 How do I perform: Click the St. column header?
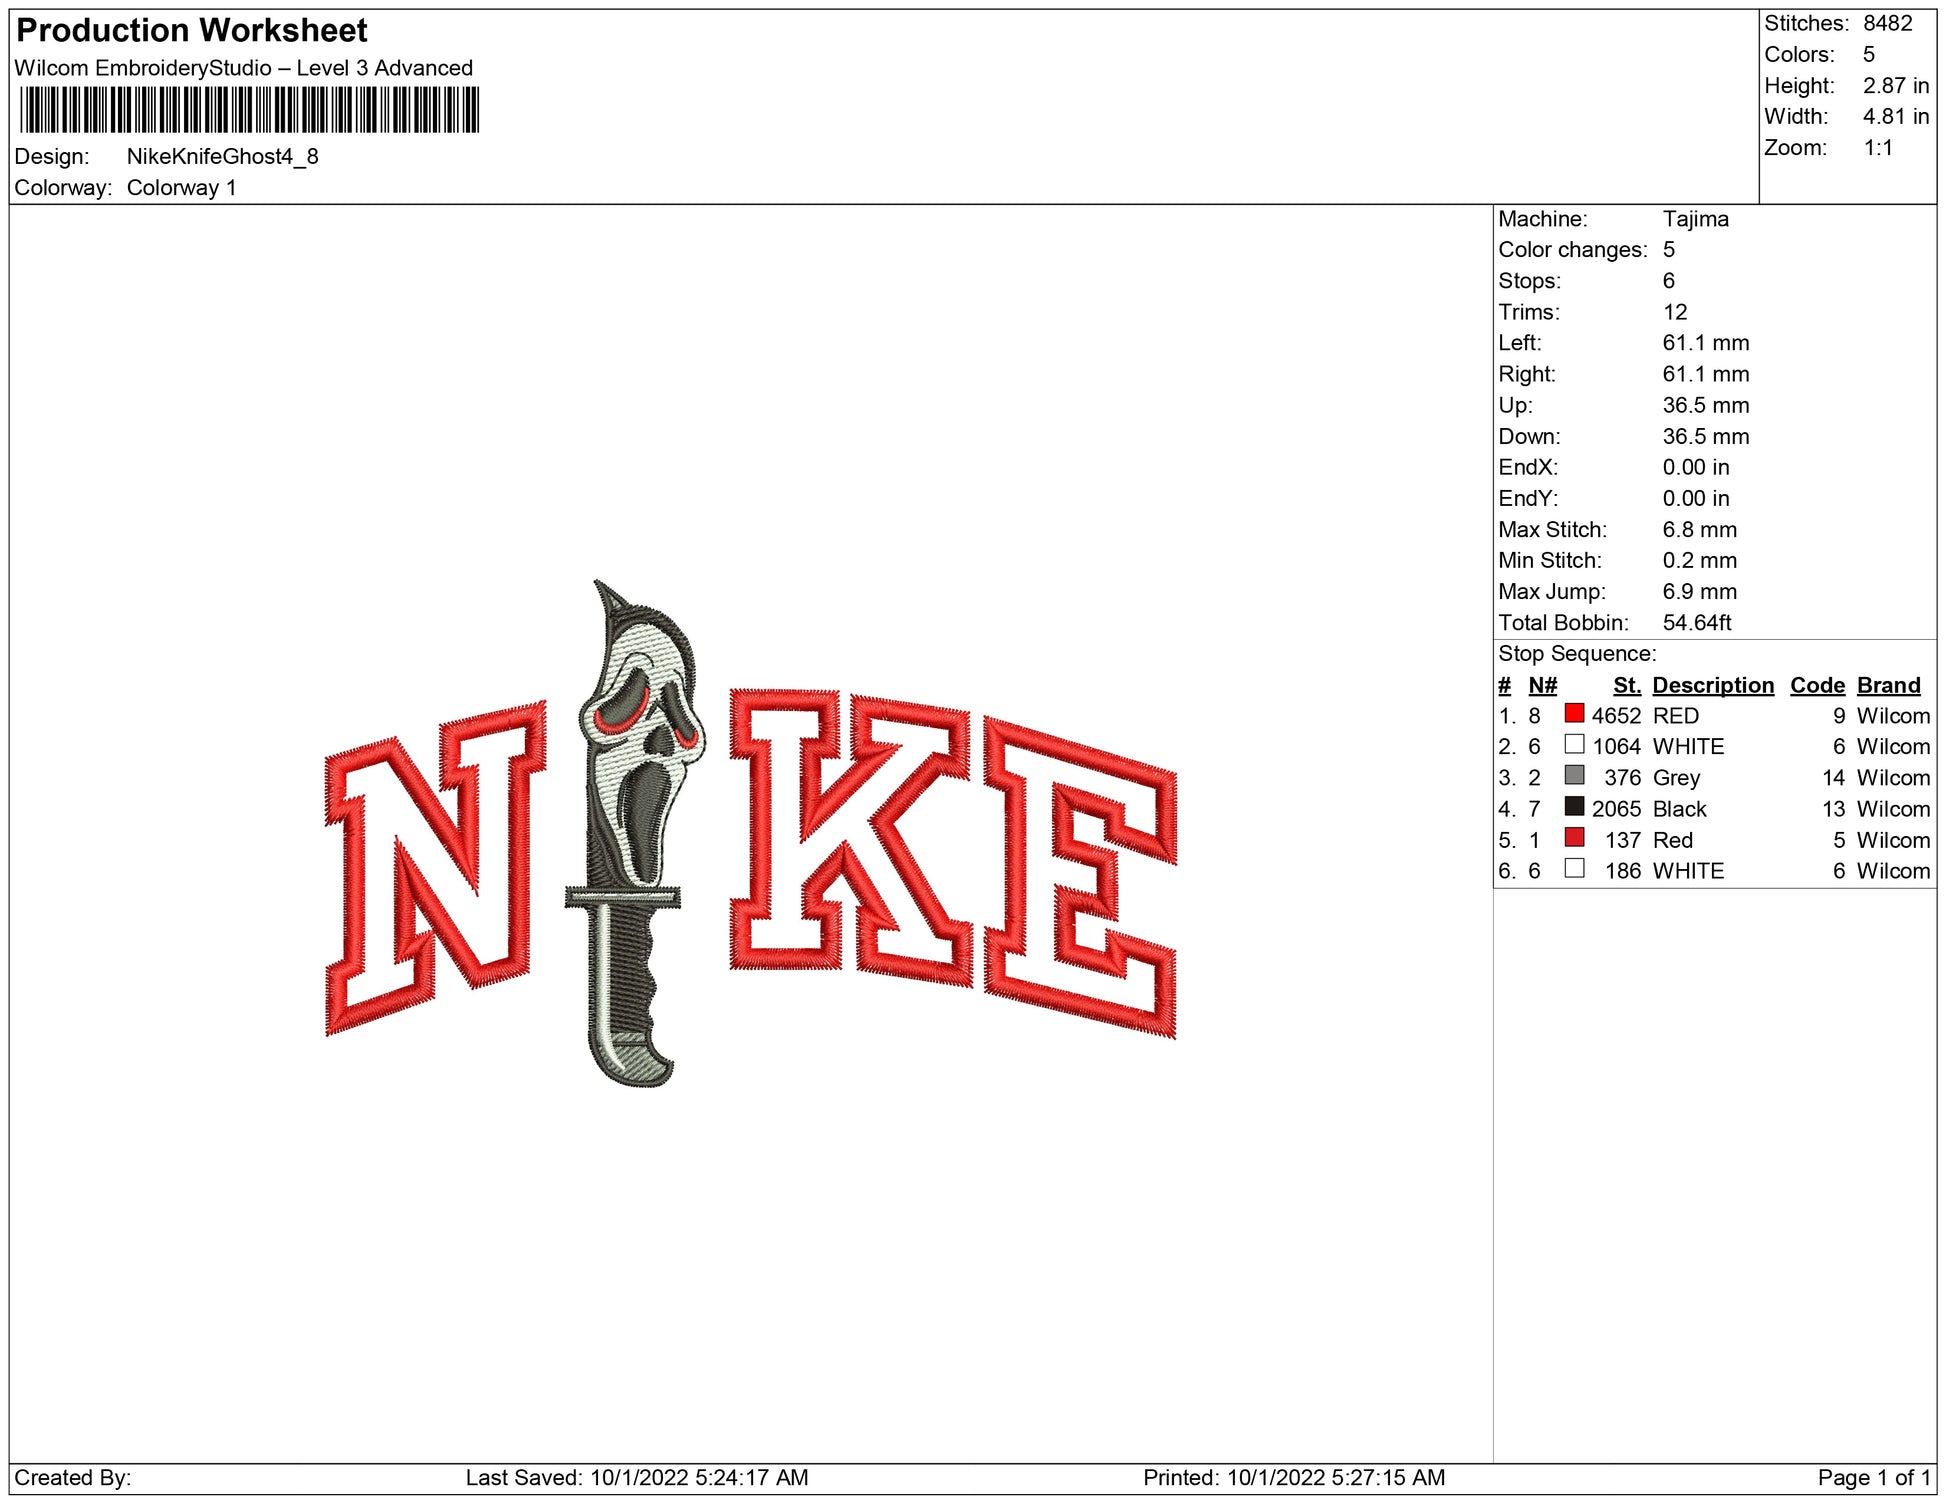[1626, 685]
